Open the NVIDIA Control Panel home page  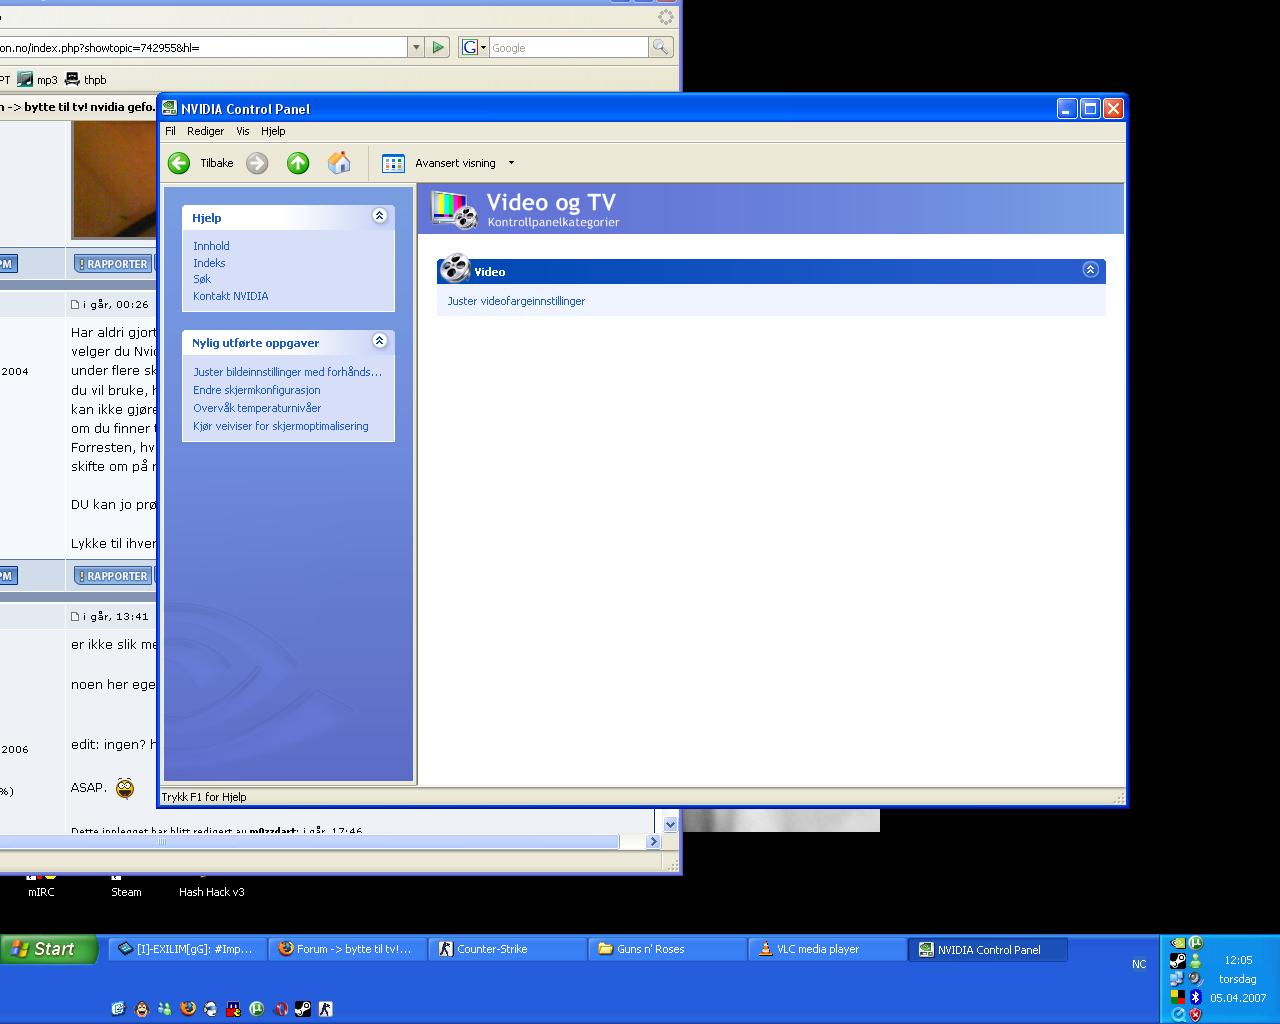point(339,163)
